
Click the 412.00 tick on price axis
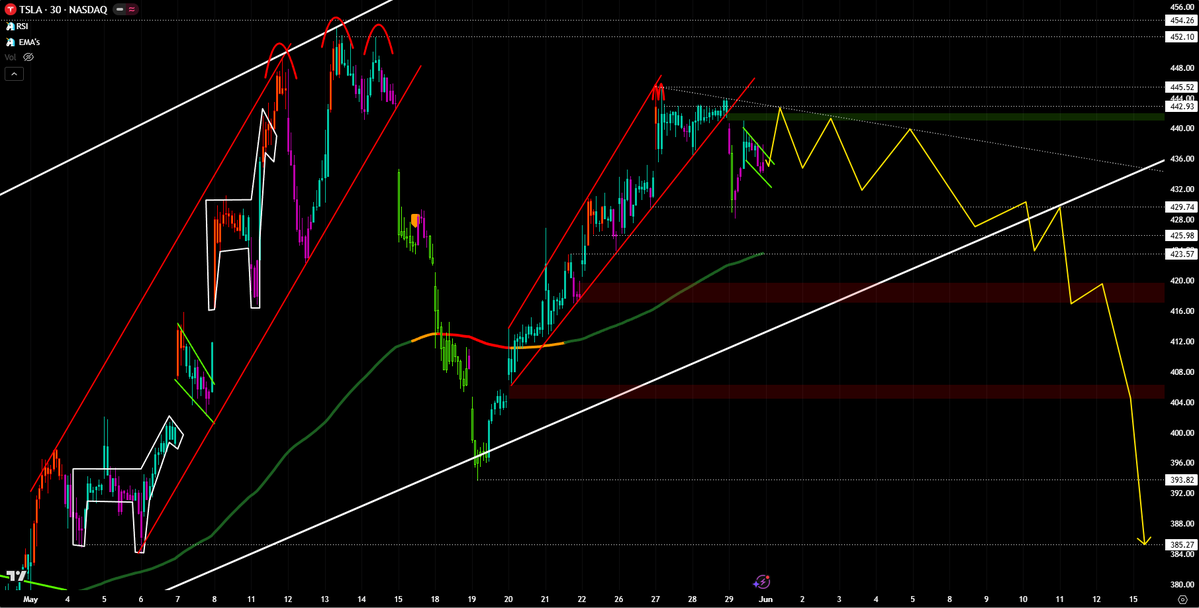coord(1181,341)
